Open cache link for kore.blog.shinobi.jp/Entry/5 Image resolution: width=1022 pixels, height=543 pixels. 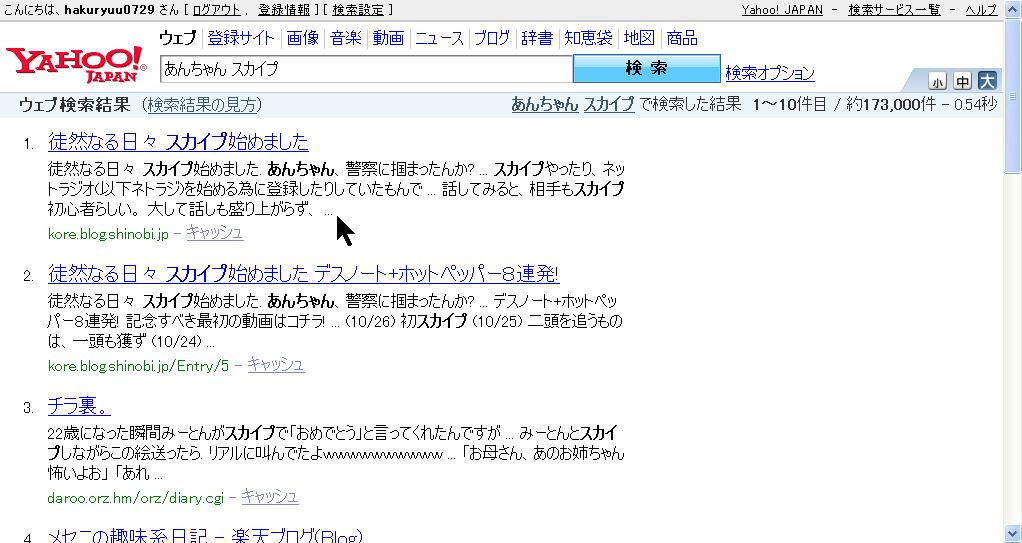pyautogui.click(x=276, y=364)
